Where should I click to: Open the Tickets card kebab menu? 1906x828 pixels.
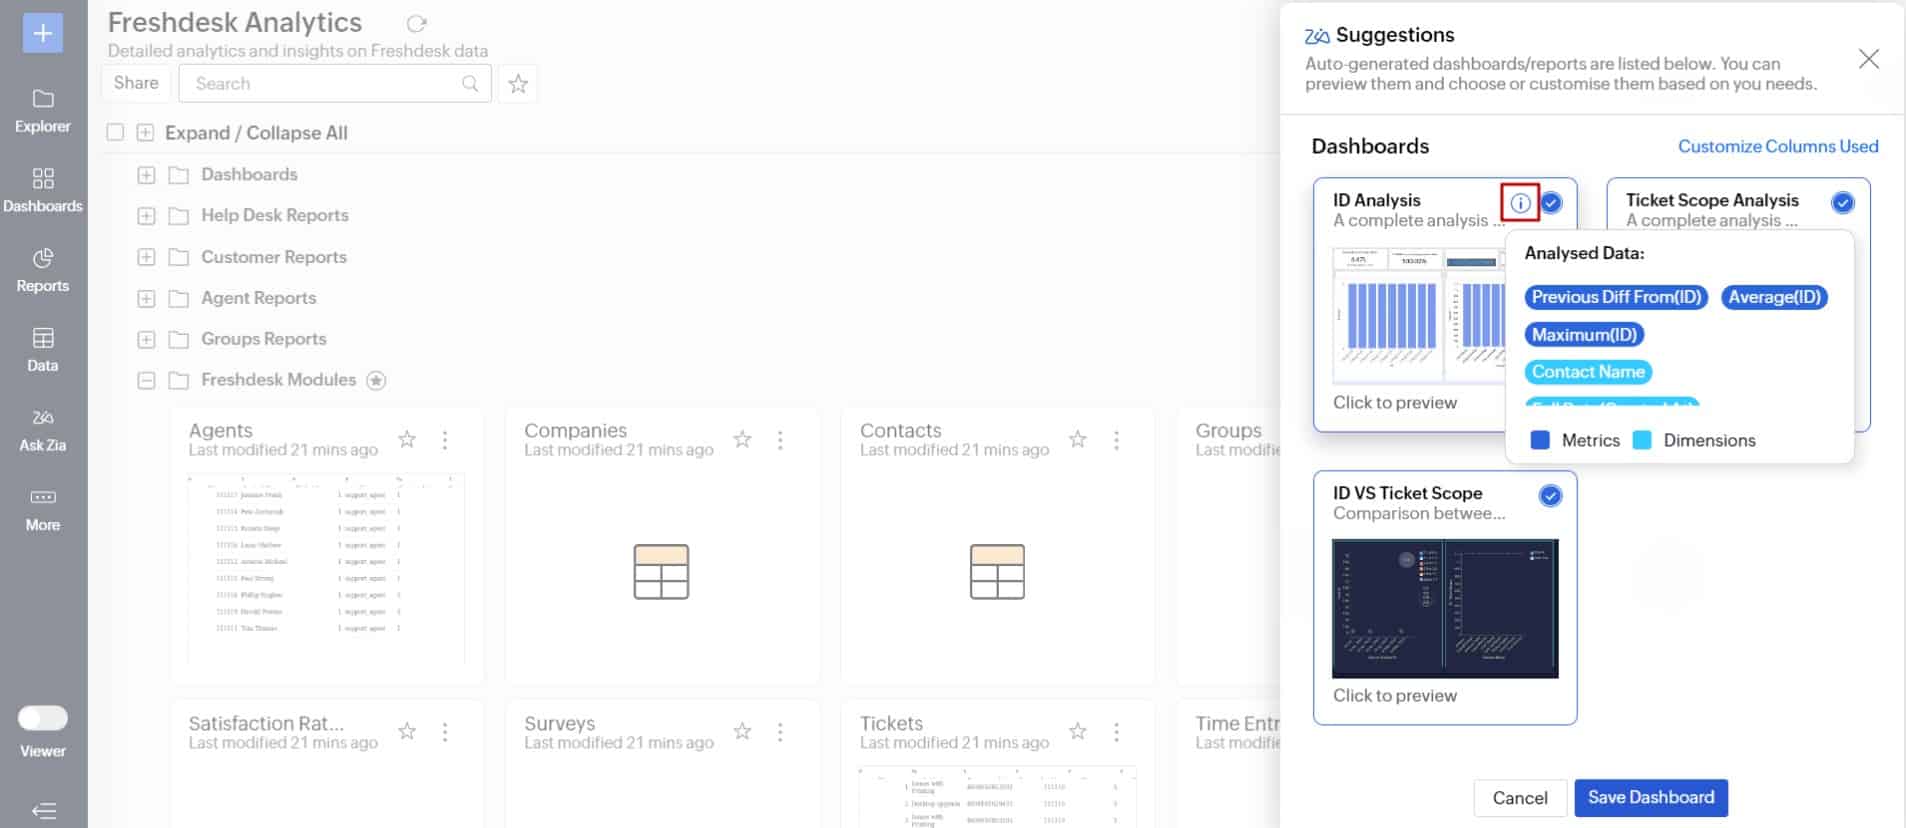point(1116,732)
